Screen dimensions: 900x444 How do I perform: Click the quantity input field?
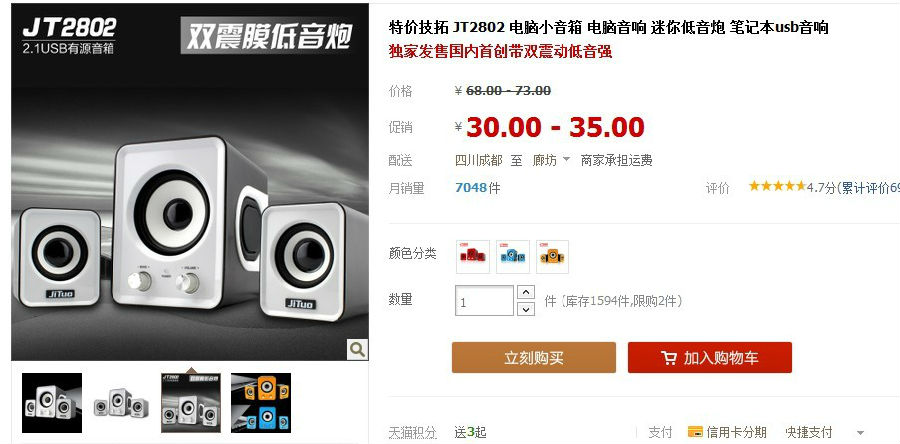pos(484,301)
